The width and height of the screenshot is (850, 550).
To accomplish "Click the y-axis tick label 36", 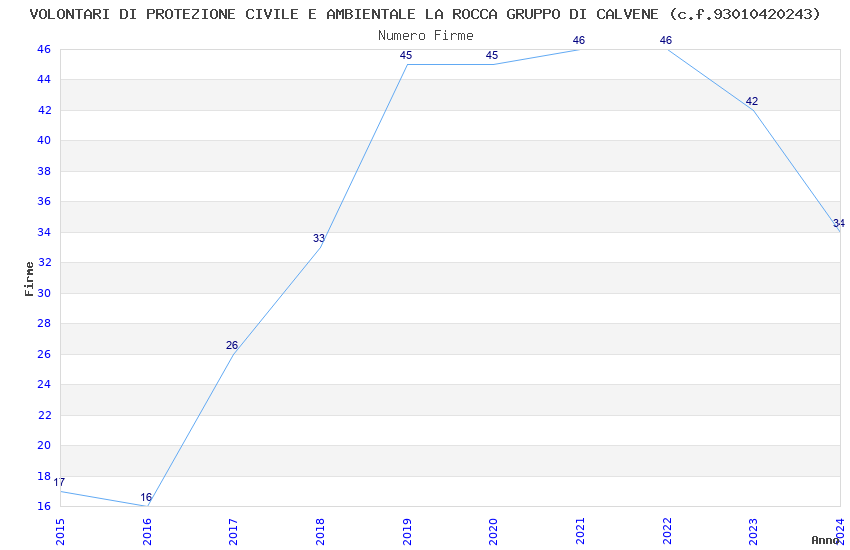I will (x=44, y=202).
